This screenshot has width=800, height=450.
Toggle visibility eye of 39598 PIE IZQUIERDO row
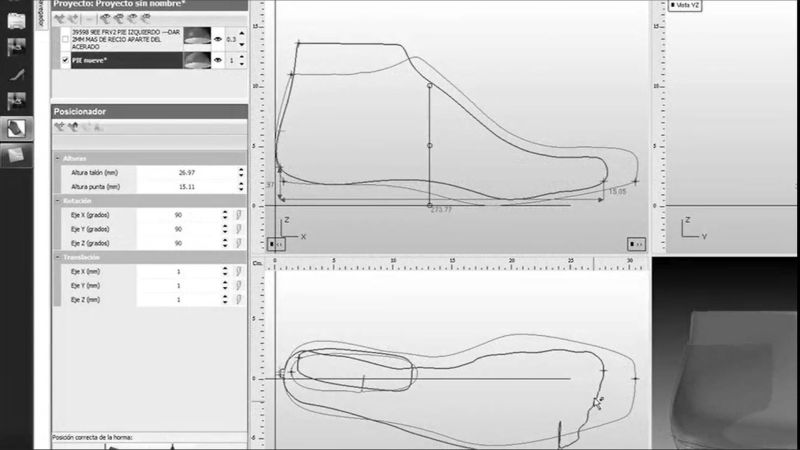(218, 39)
